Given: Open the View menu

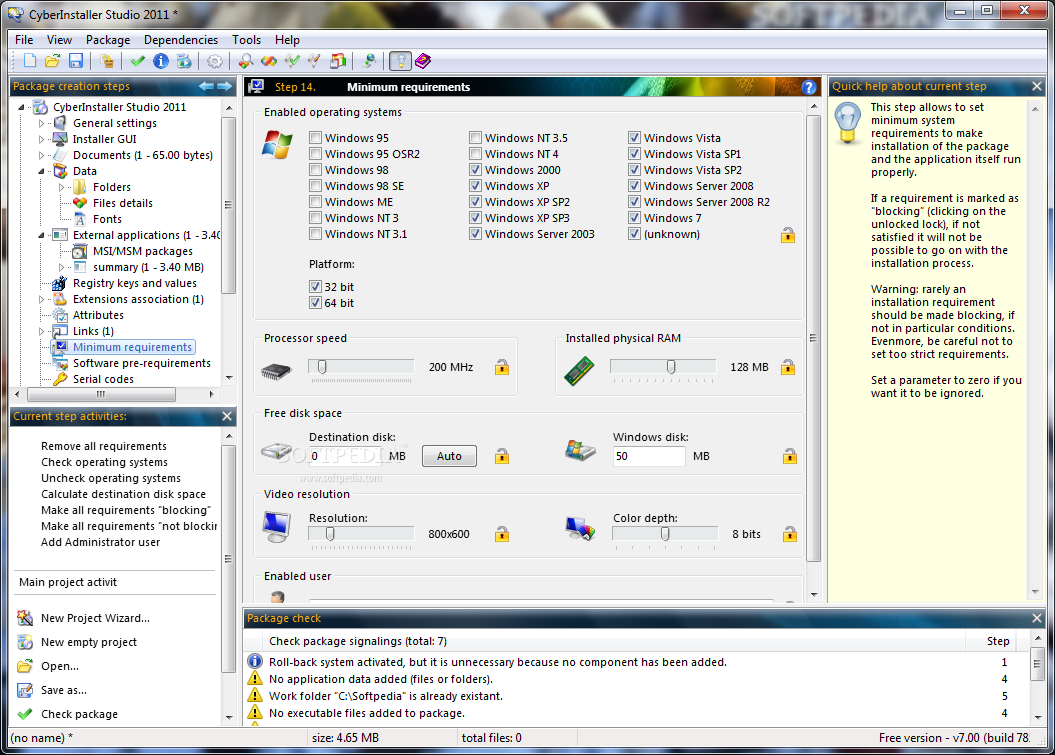Looking at the screenshot, I should pos(59,40).
